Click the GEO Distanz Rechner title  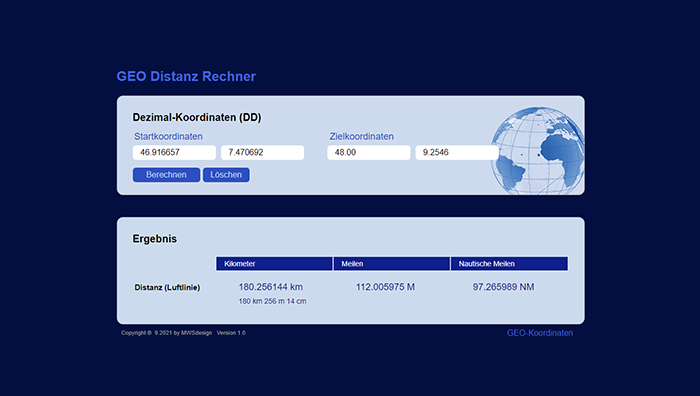point(186,76)
